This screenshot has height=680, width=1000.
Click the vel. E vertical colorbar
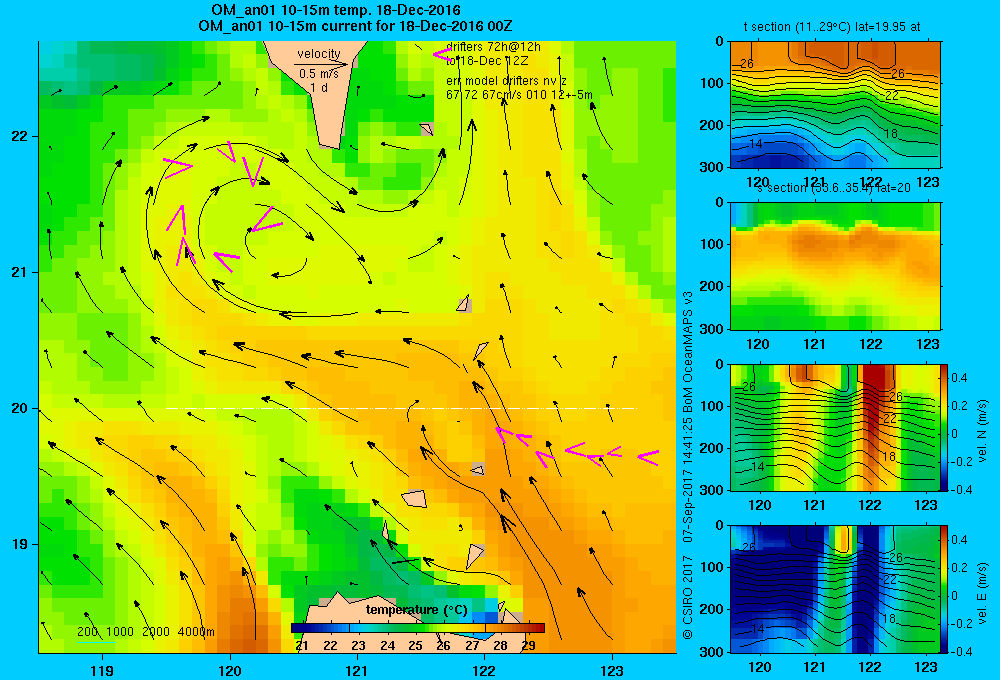pos(945,589)
